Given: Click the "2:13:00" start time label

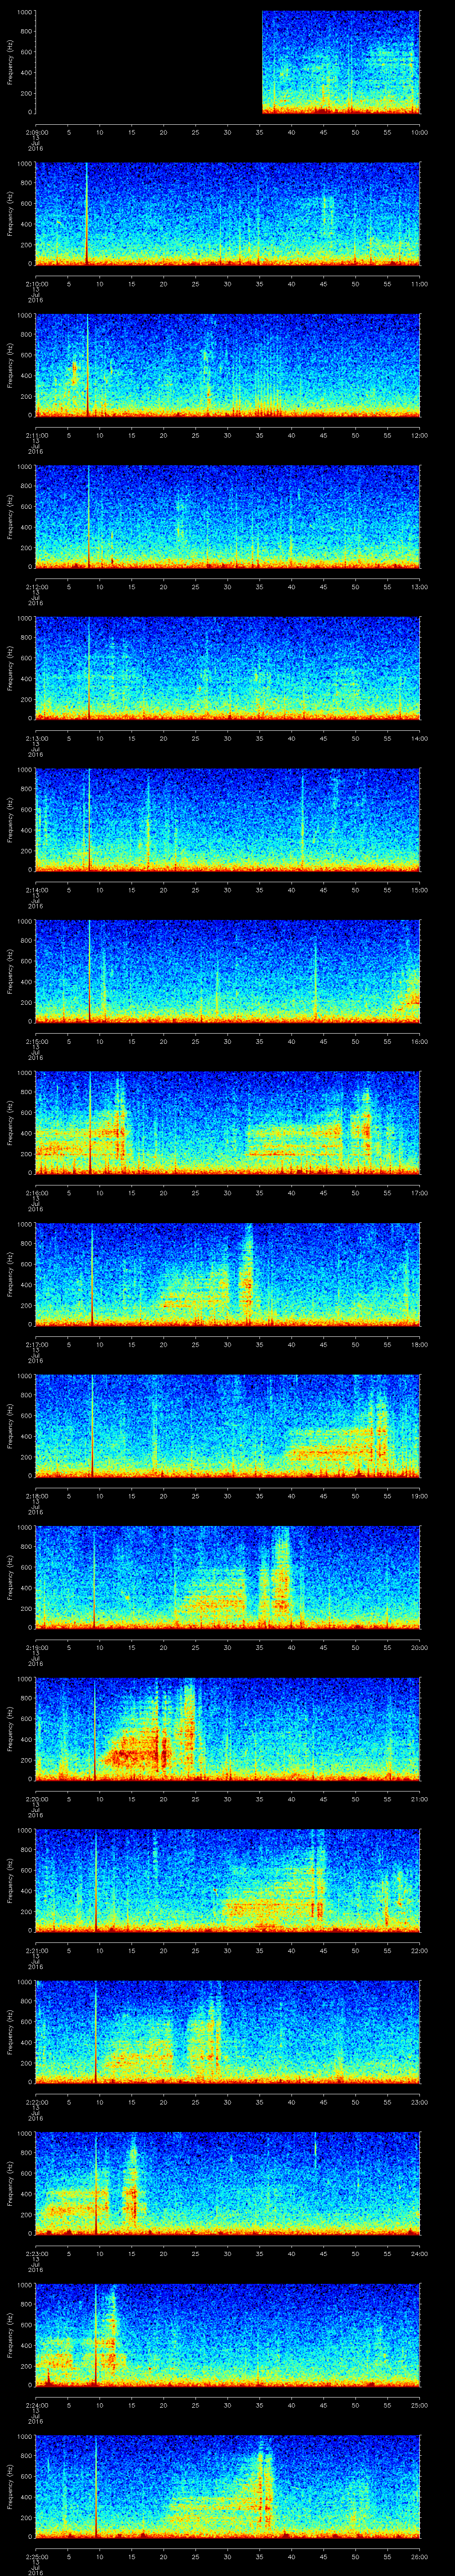Looking at the screenshot, I should pos(36,738).
